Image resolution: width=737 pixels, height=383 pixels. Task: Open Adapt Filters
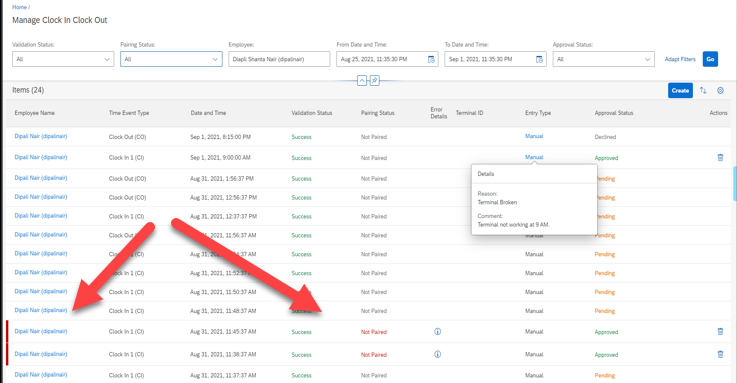(x=680, y=59)
